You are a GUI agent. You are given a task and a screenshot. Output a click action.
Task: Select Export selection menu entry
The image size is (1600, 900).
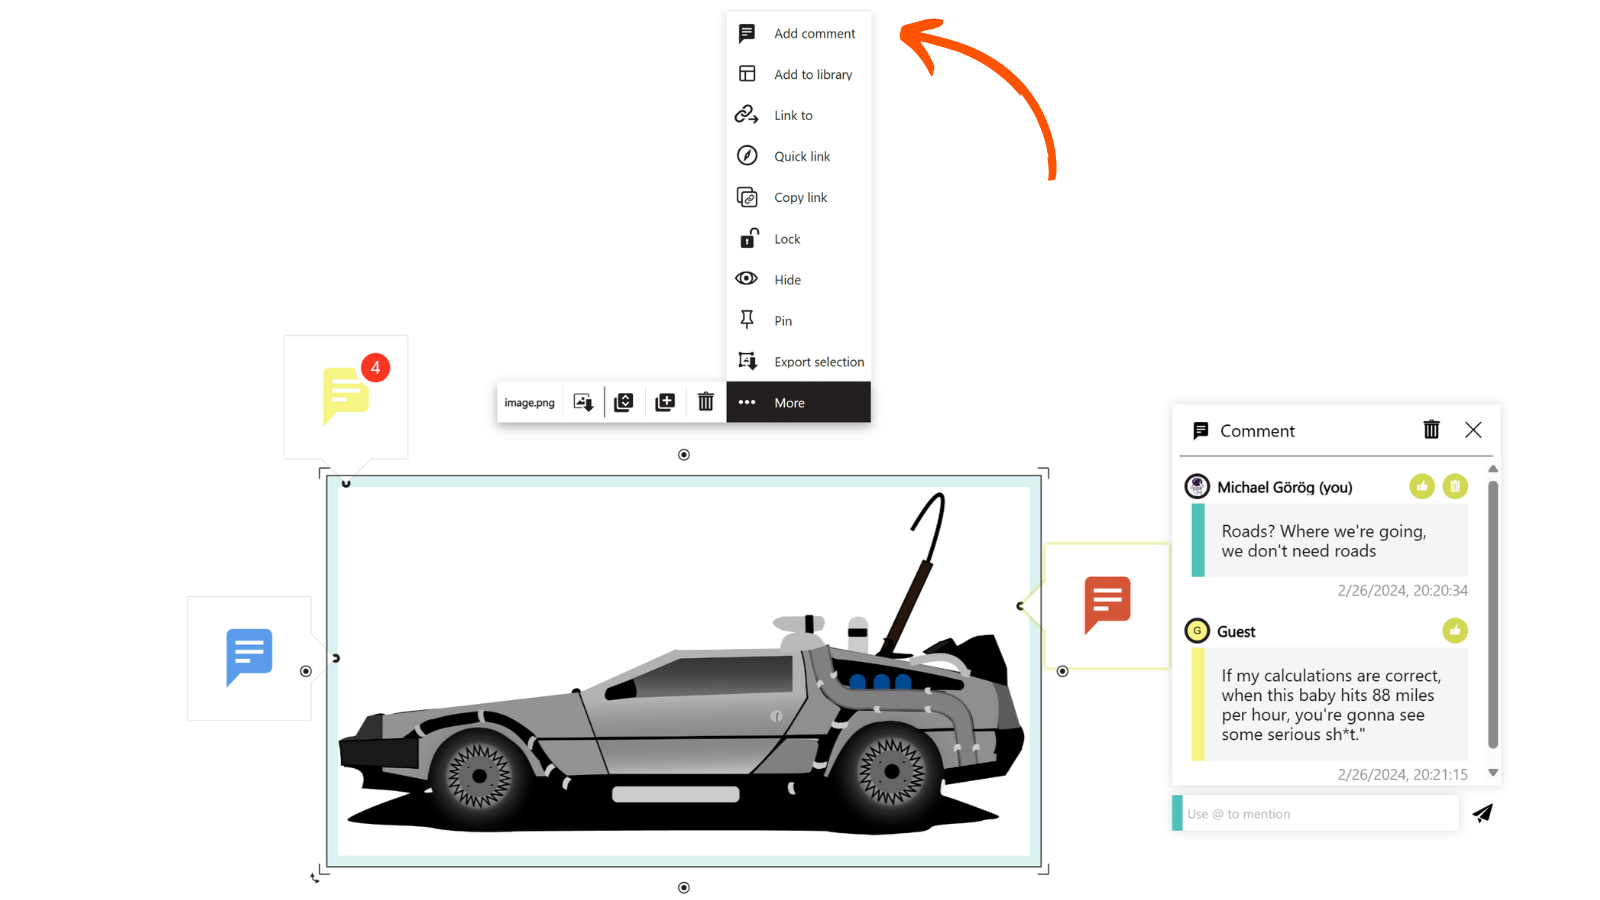(x=817, y=362)
